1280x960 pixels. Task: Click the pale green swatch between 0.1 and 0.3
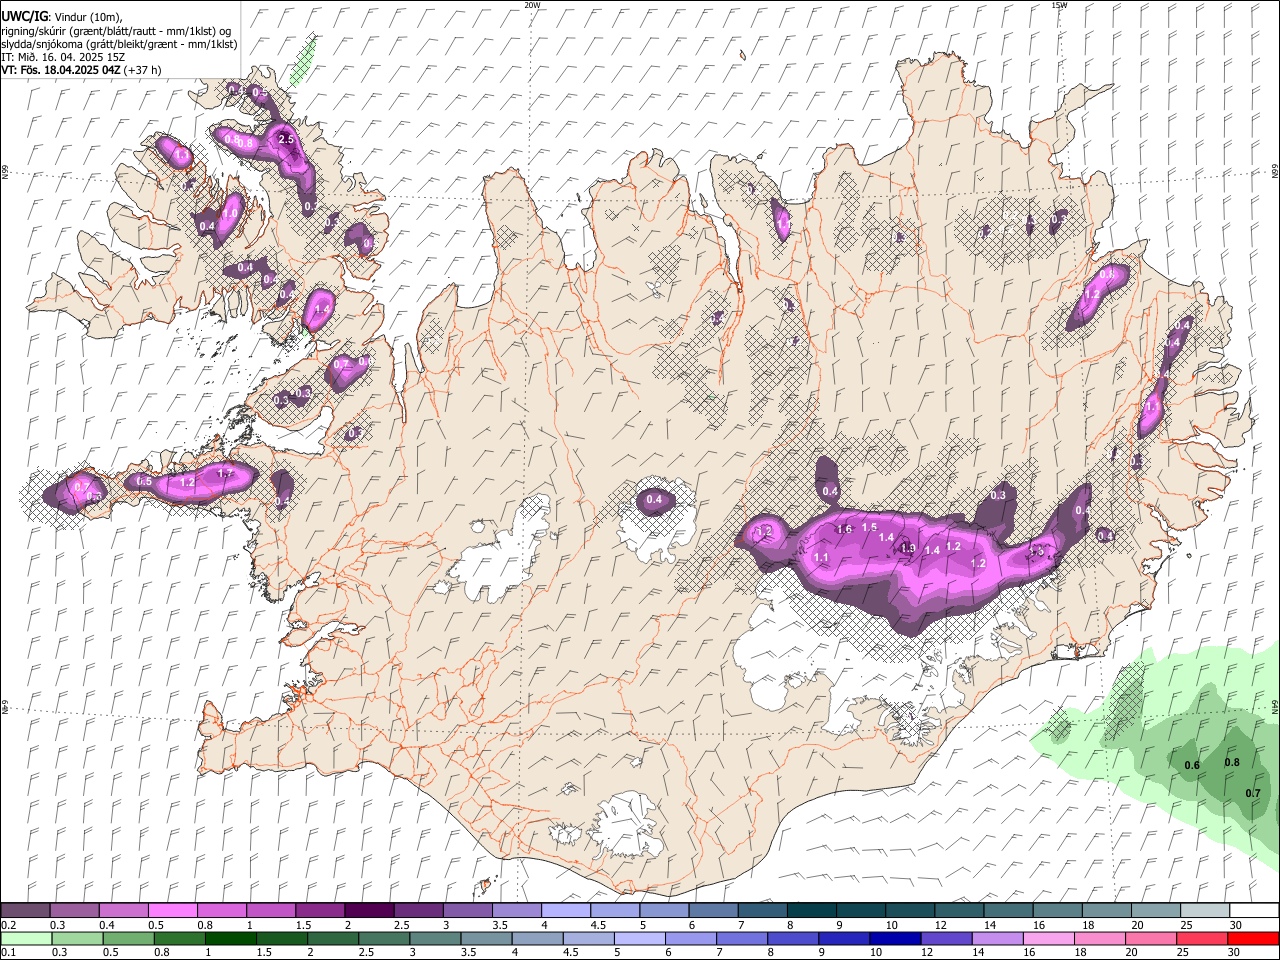tap(26, 938)
